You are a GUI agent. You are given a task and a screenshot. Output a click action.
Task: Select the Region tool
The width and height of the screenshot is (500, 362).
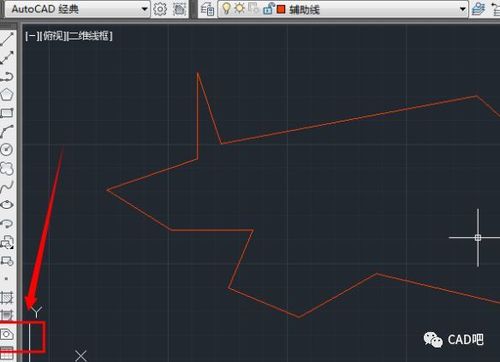[x=7, y=334]
